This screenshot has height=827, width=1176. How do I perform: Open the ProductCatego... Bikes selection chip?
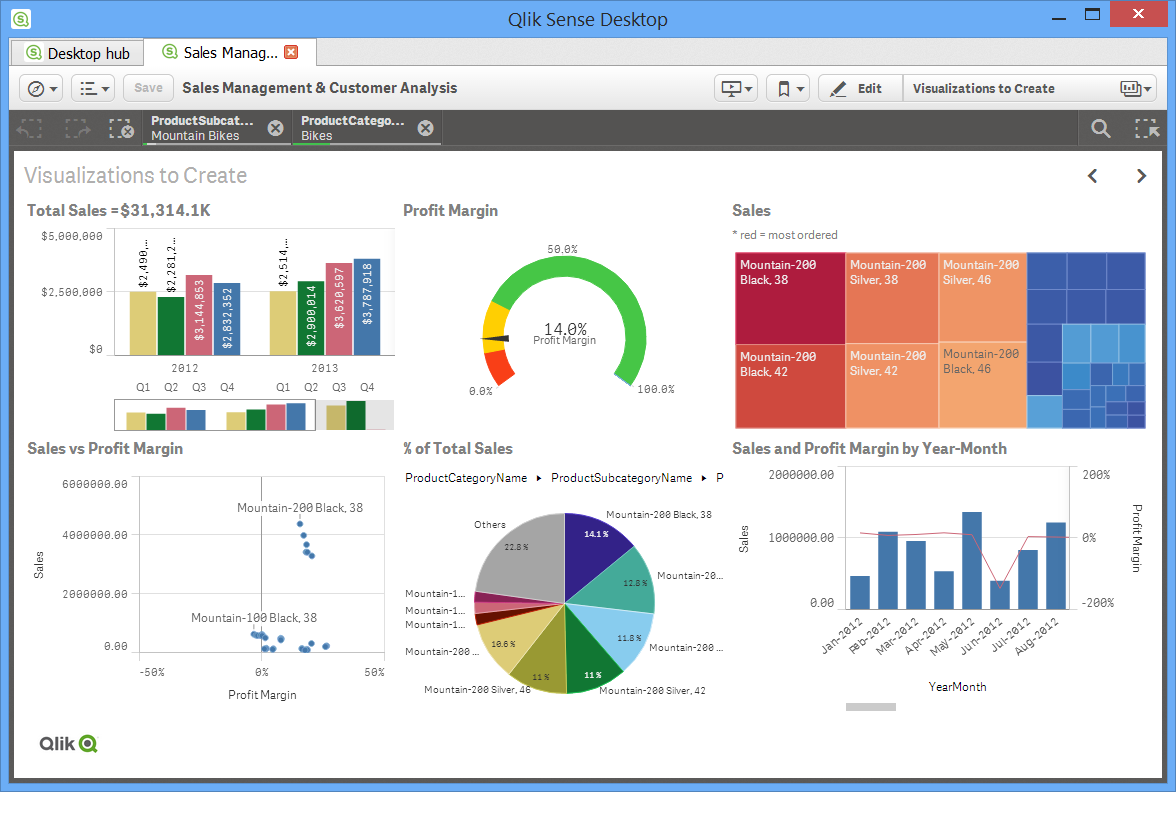click(x=352, y=128)
